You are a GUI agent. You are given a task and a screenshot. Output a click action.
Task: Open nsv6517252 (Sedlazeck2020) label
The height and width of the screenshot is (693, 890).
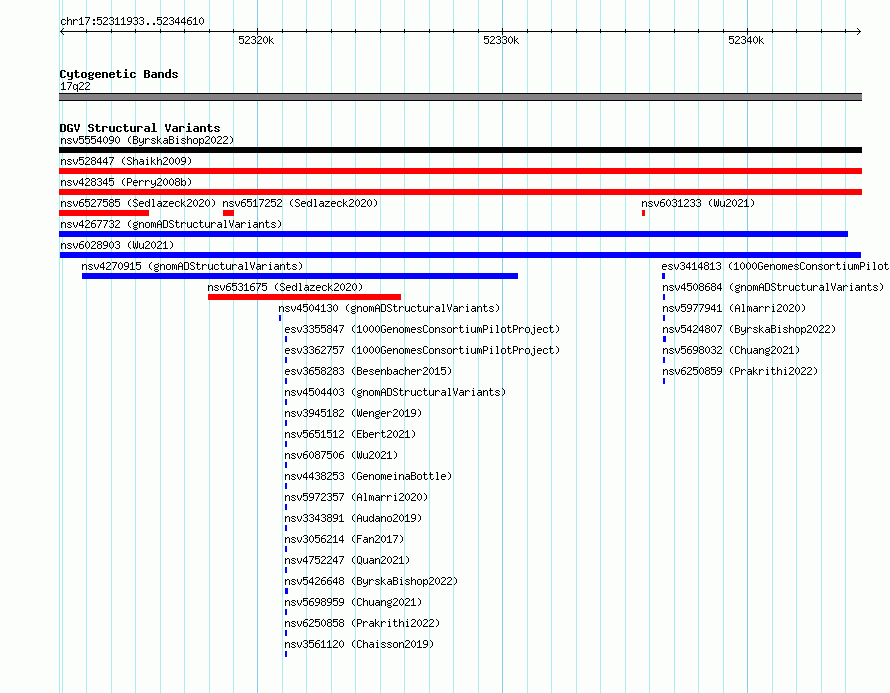300,203
